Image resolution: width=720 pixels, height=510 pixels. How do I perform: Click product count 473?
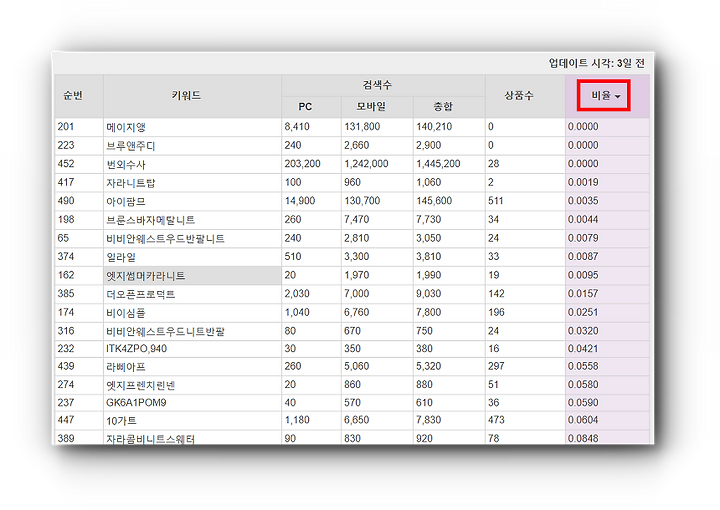496,420
